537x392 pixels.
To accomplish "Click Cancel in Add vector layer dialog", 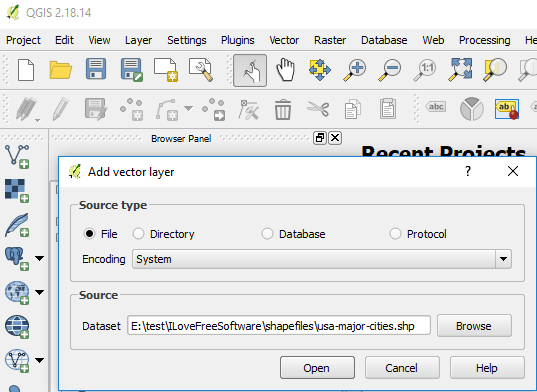I will pos(402,368).
